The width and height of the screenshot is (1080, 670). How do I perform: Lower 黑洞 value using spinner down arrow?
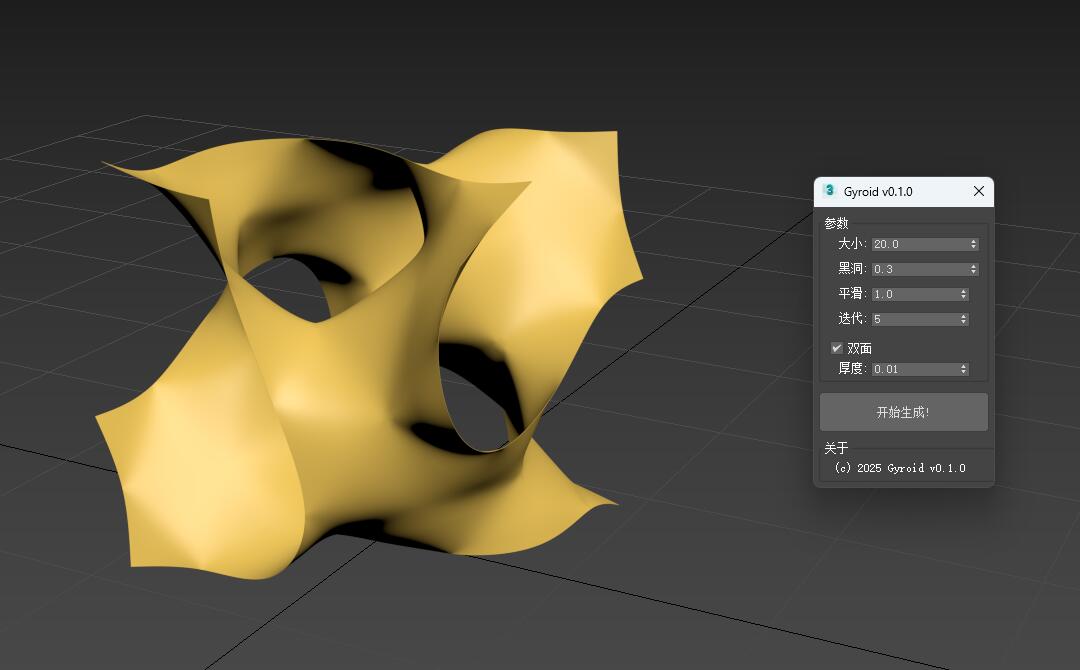click(x=974, y=272)
